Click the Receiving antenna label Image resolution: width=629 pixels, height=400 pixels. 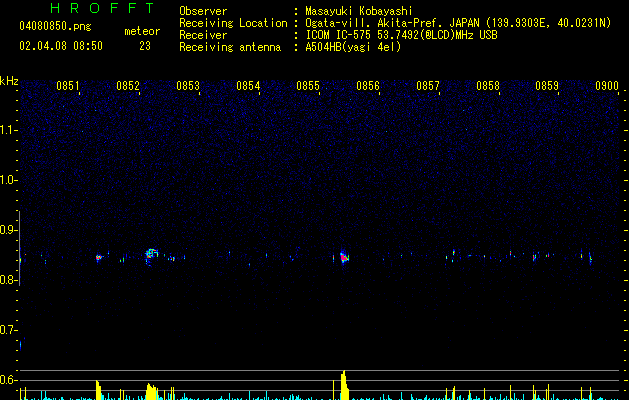click(x=230, y=47)
